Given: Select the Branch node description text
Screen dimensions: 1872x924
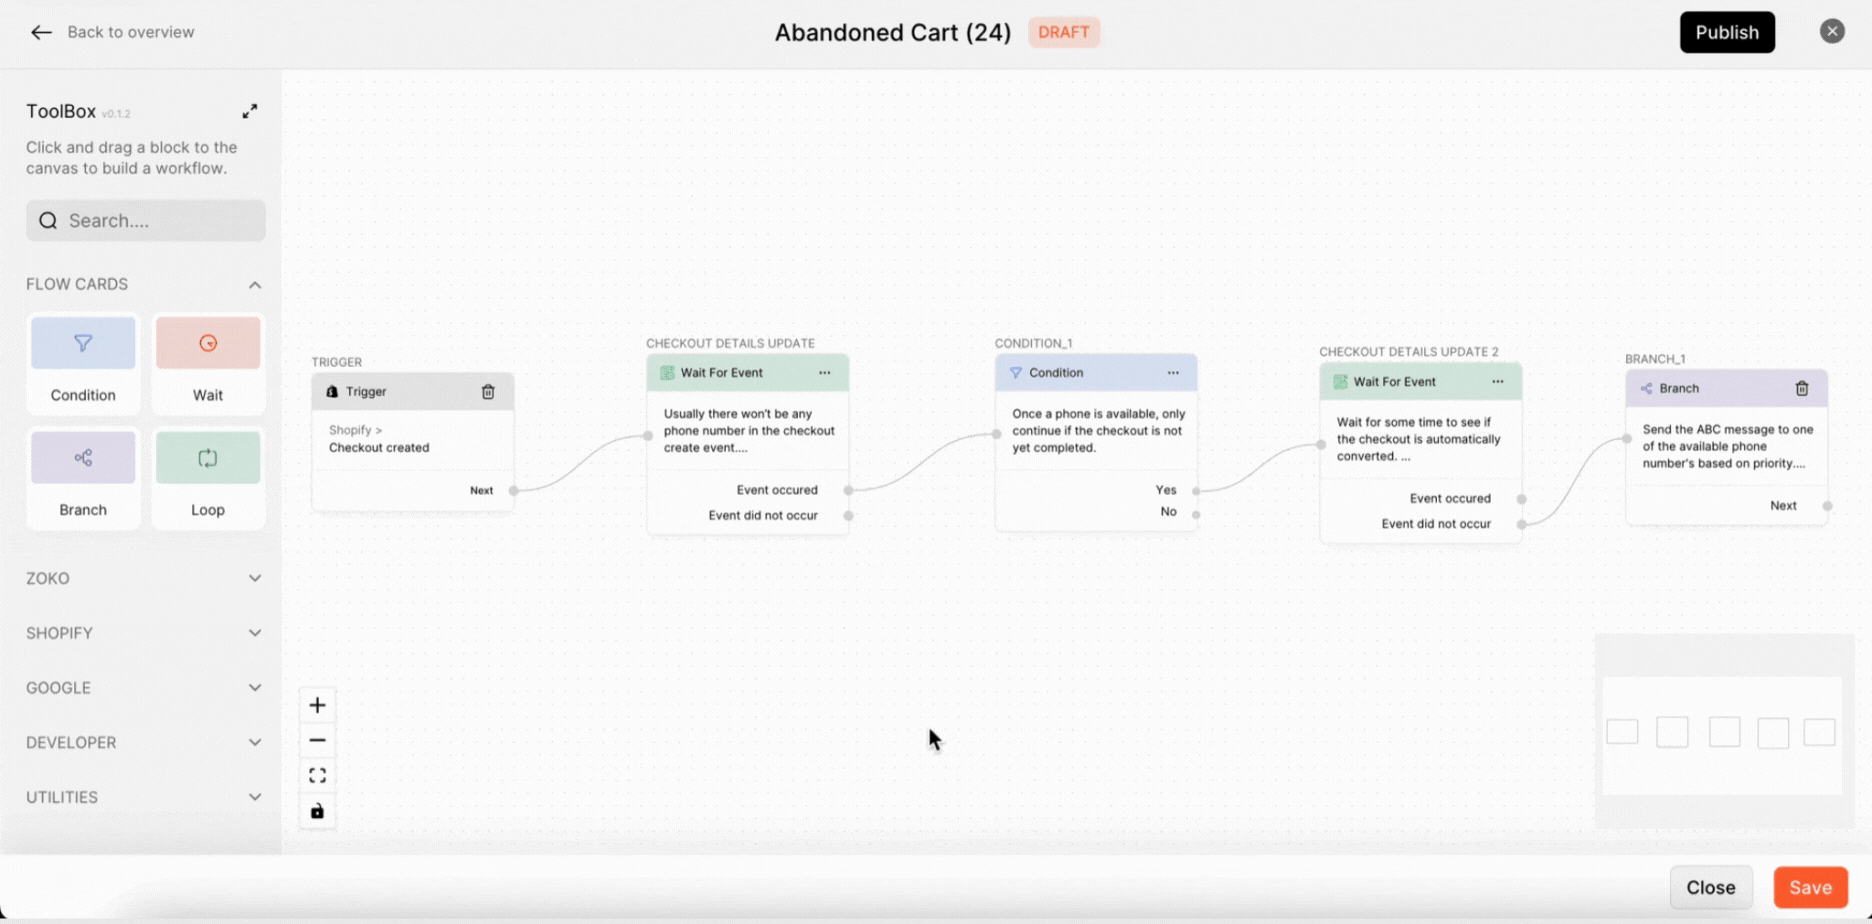Looking at the screenshot, I should coord(1727,446).
